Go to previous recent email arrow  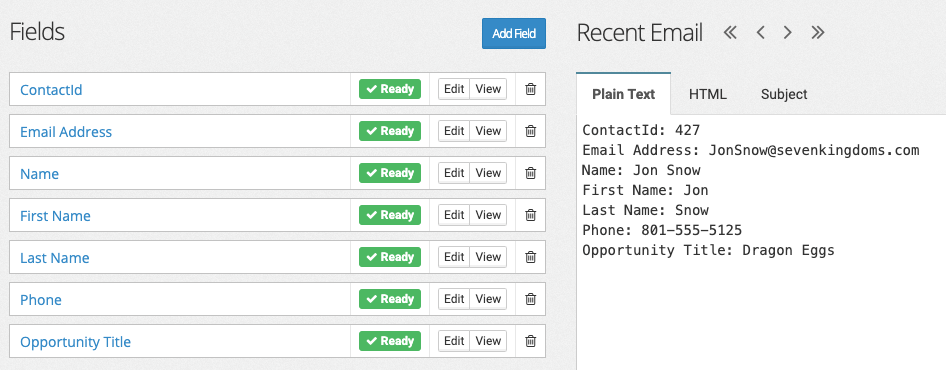[760, 33]
